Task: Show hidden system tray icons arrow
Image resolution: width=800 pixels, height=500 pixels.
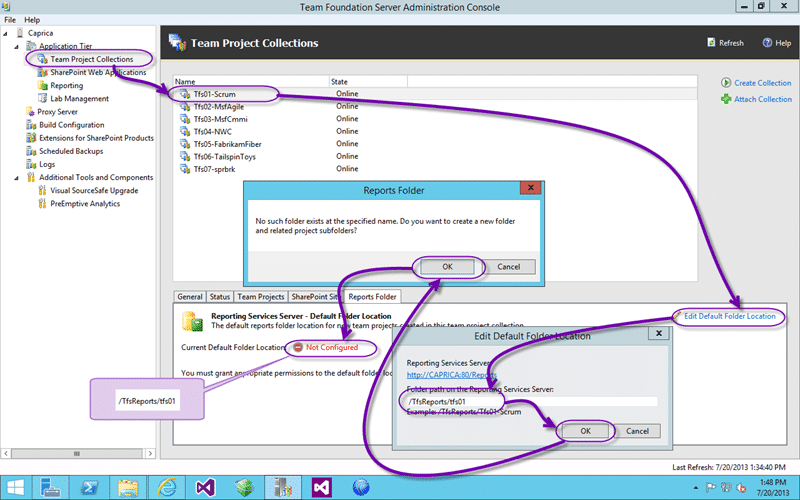Action: pos(695,488)
